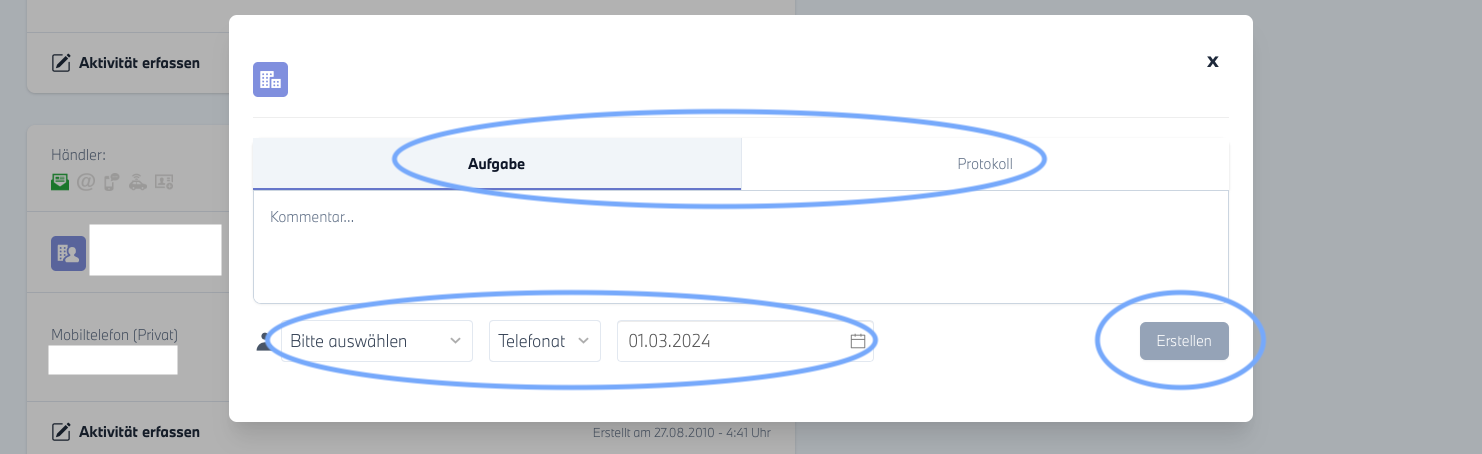Image resolution: width=1482 pixels, height=454 pixels.
Task: Focus the Kommentar text area
Action: tap(740, 246)
